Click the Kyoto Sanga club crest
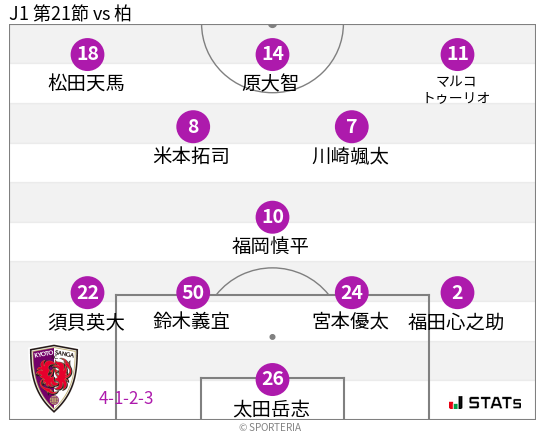 (54, 378)
